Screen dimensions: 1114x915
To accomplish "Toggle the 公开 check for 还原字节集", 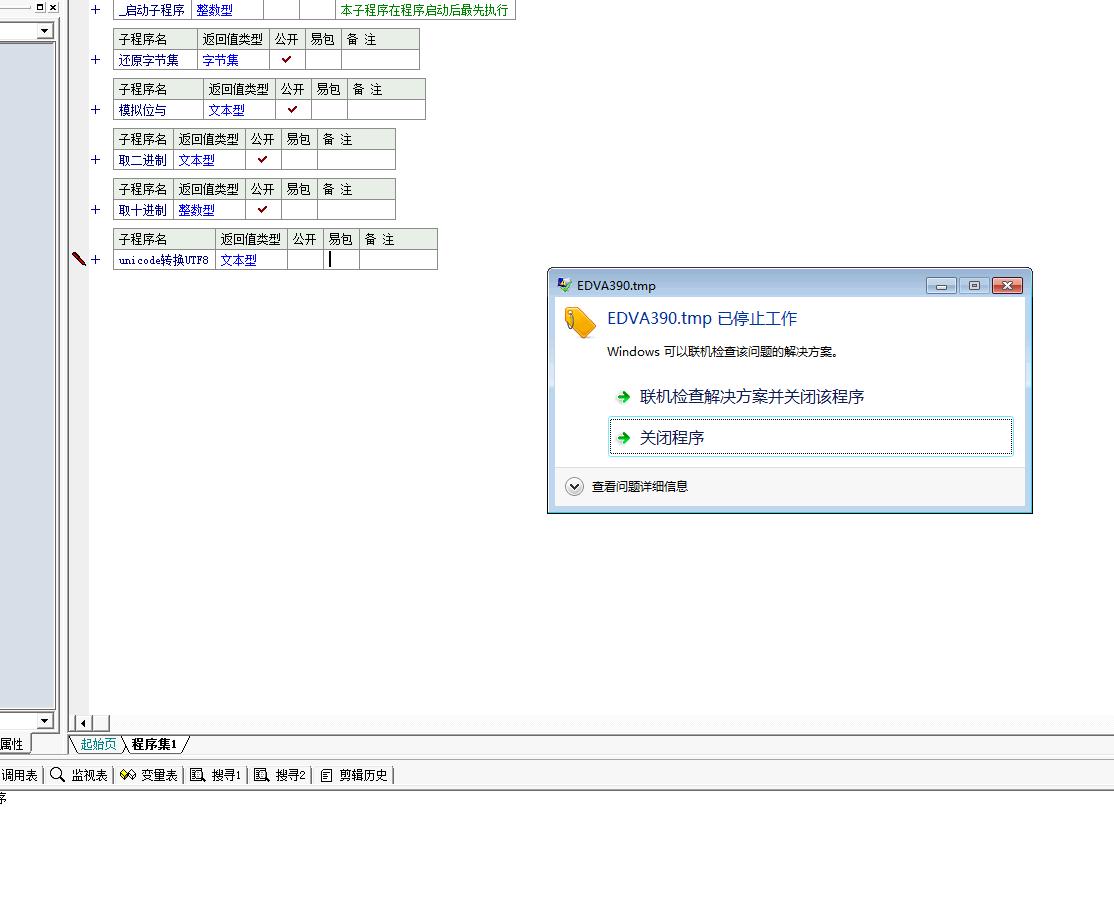I will pos(287,60).
